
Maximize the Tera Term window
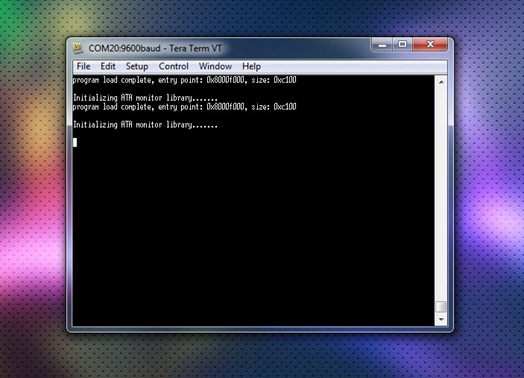(x=403, y=44)
